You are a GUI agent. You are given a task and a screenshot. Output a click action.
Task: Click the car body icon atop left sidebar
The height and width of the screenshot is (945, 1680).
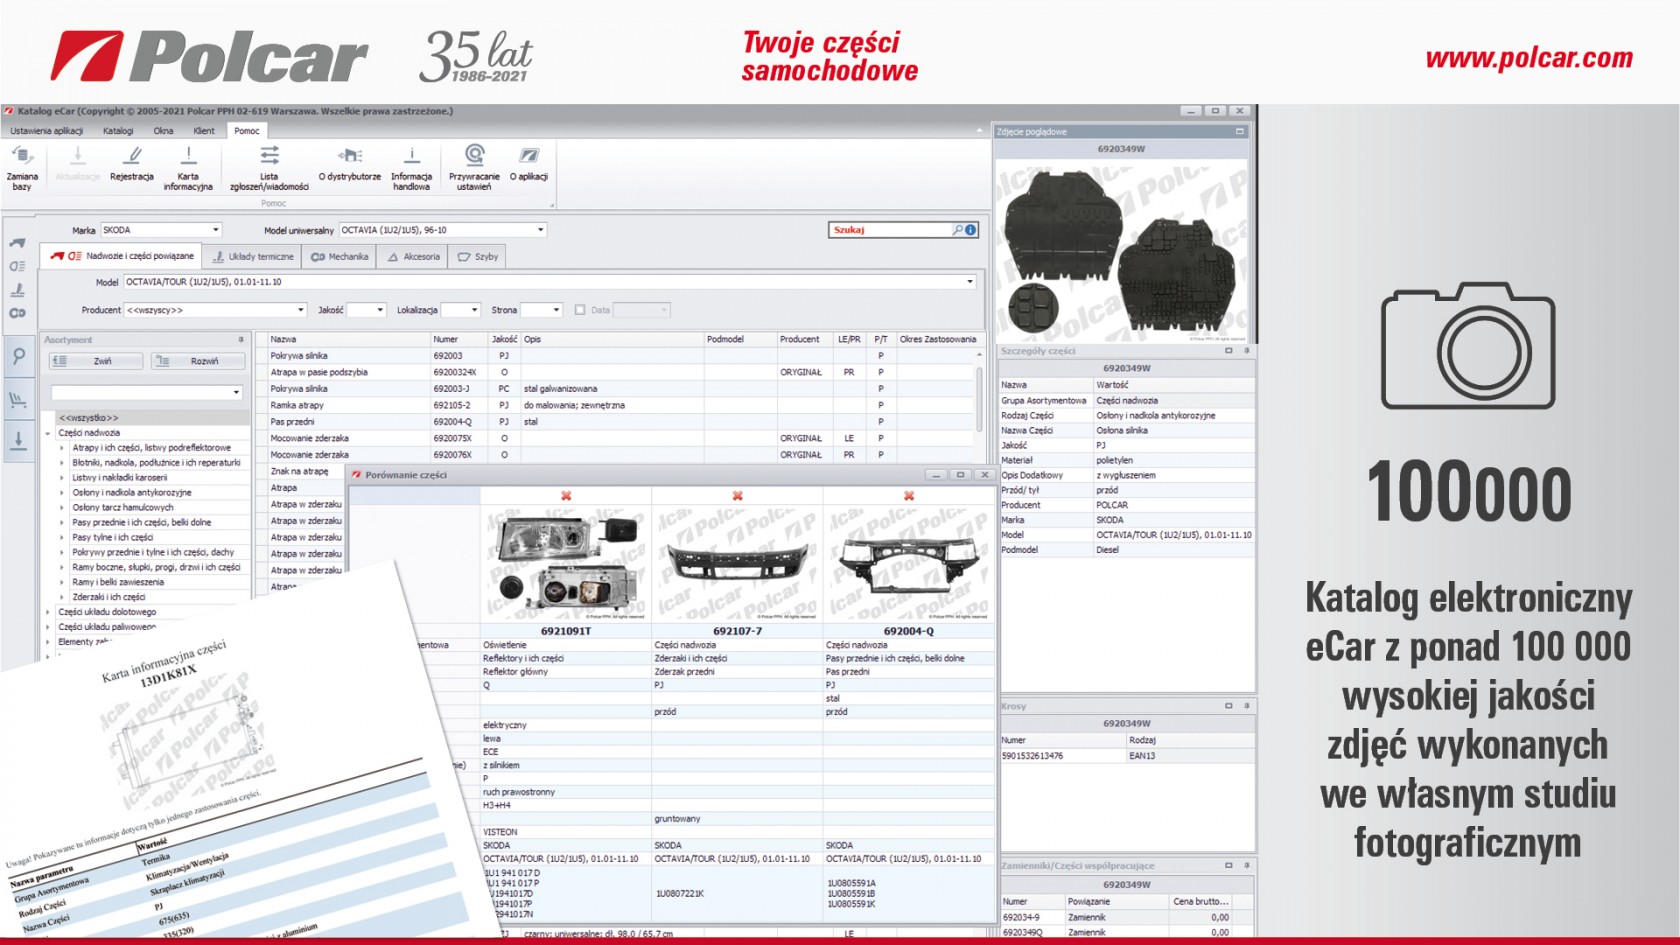pyautogui.click(x=18, y=243)
